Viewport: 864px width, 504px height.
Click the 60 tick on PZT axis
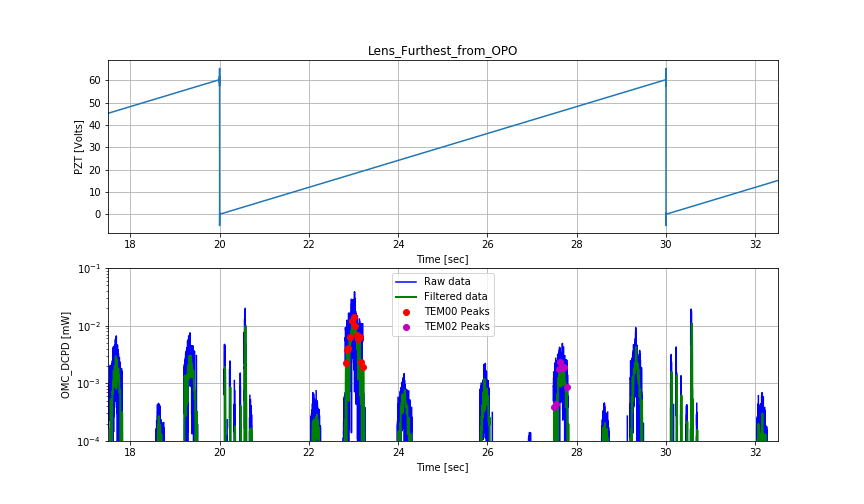coord(95,80)
